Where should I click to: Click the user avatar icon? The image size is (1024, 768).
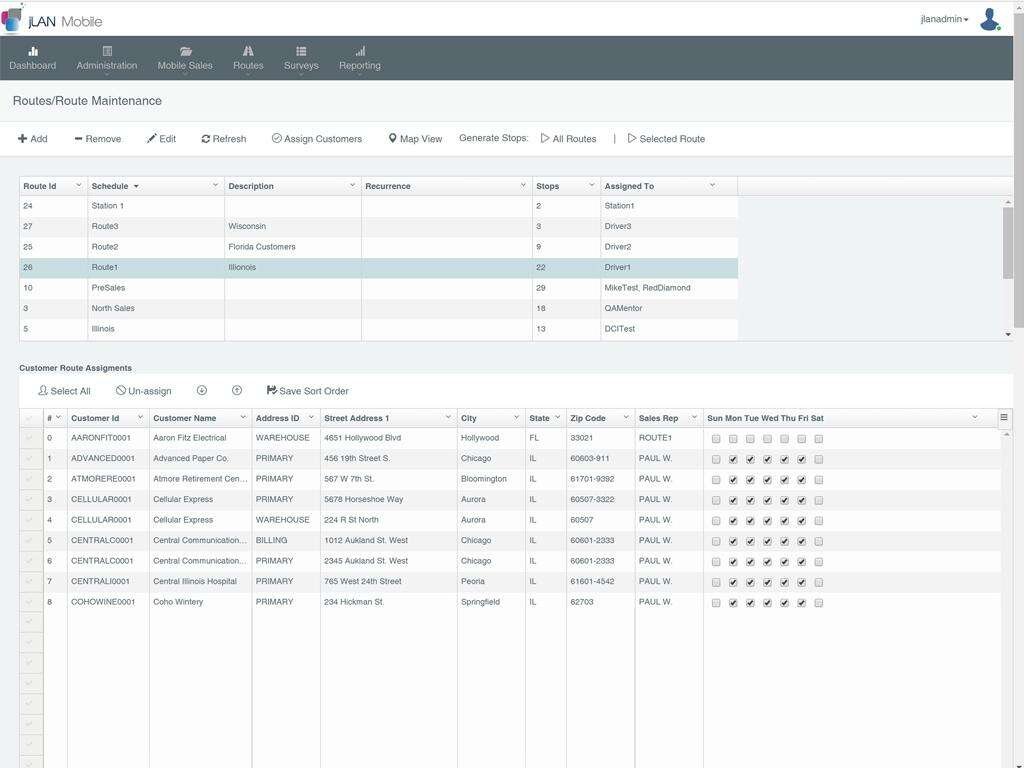(x=990, y=20)
